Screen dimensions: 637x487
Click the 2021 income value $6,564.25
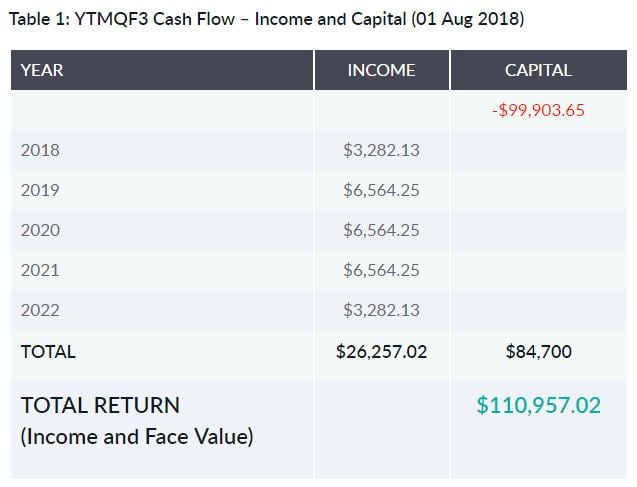click(381, 270)
